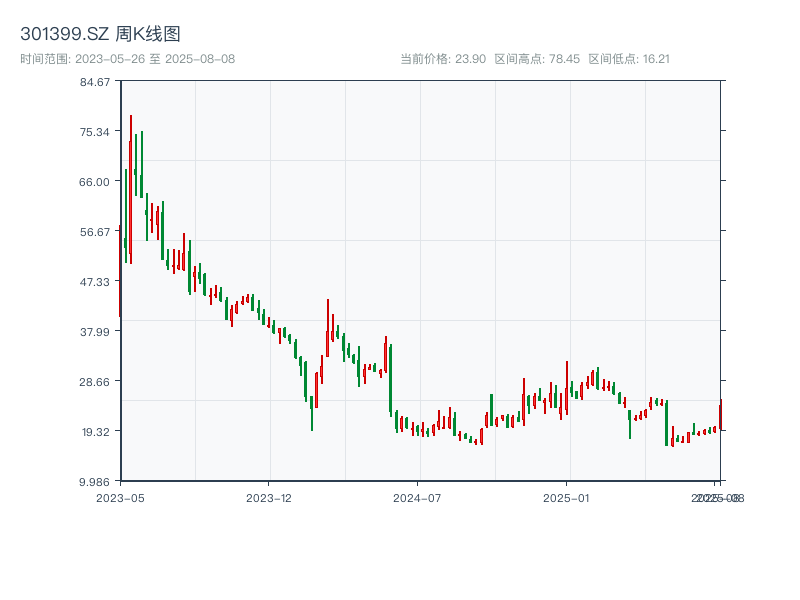Click the 区间高点 78.45 label
This screenshot has height=600, width=800.
tap(537, 59)
